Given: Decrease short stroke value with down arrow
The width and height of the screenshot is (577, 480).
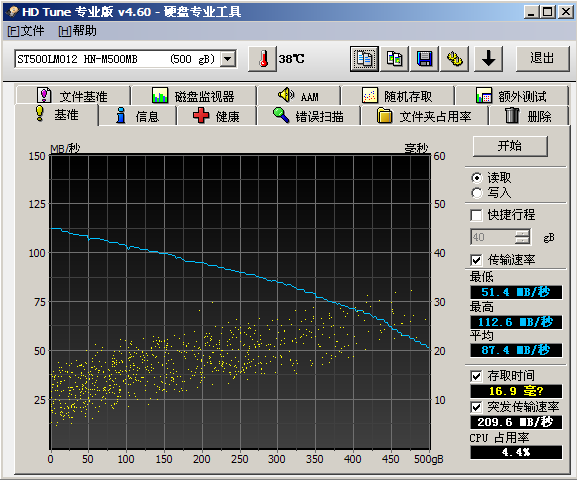Looking at the screenshot, I should (522, 241).
